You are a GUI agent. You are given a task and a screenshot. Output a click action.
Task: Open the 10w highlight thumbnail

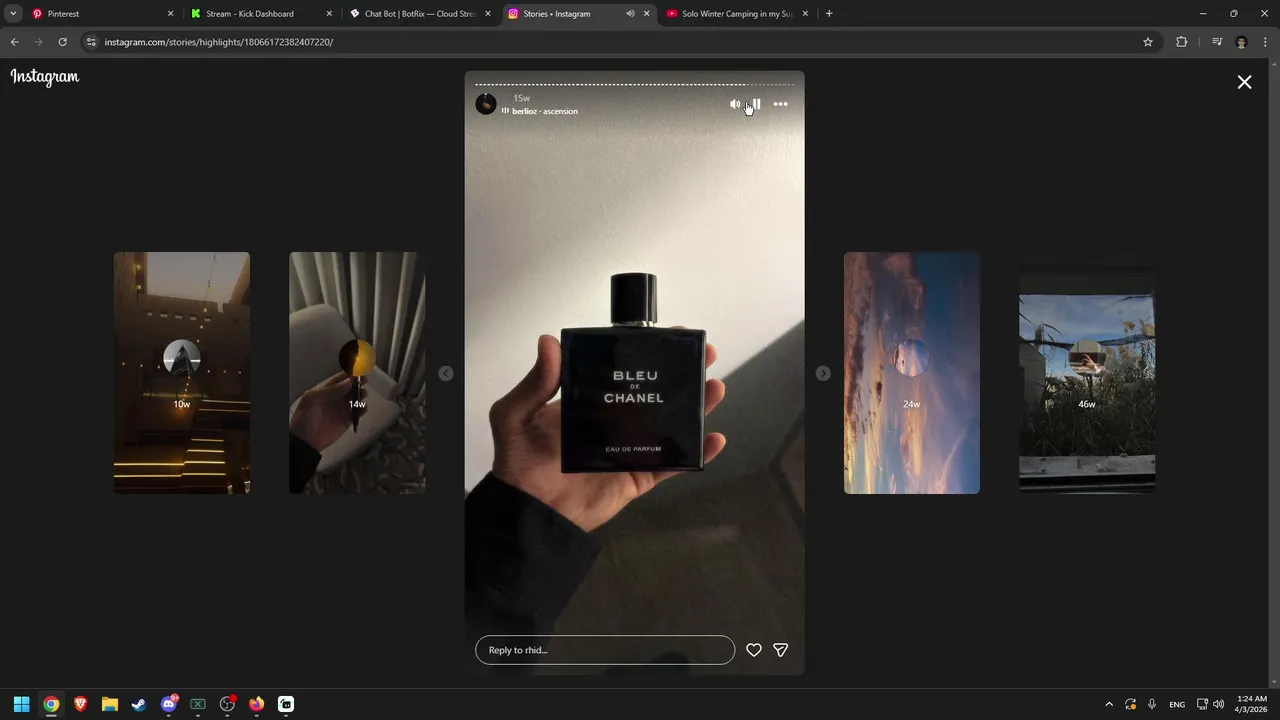pos(182,373)
